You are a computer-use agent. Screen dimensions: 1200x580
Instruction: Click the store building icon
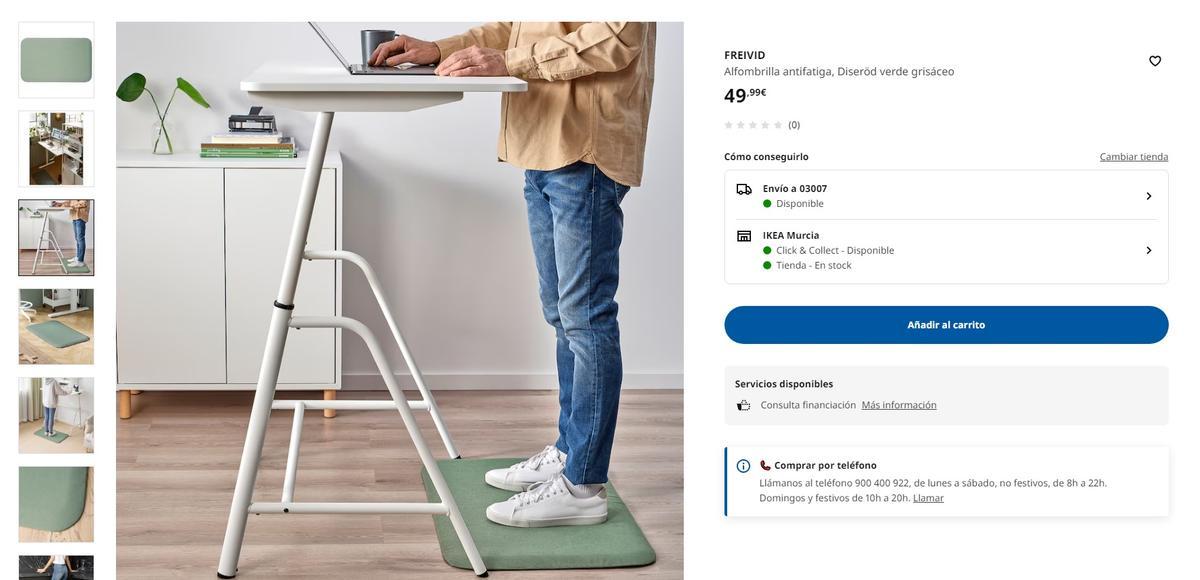point(744,236)
